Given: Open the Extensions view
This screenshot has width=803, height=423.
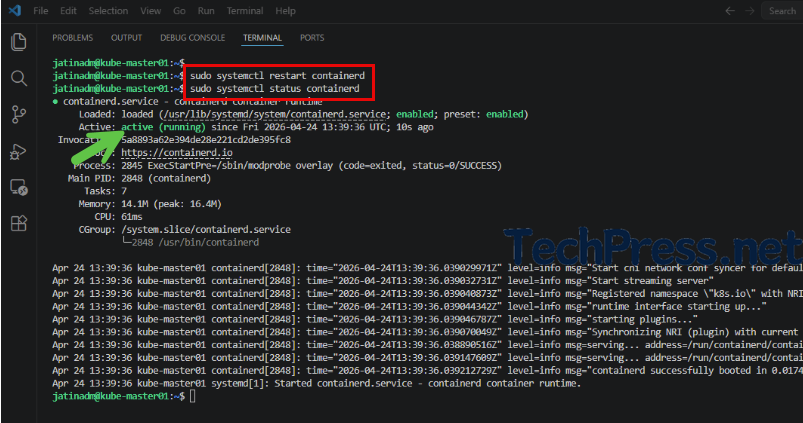Looking at the screenshot, I should click(19, 223).
